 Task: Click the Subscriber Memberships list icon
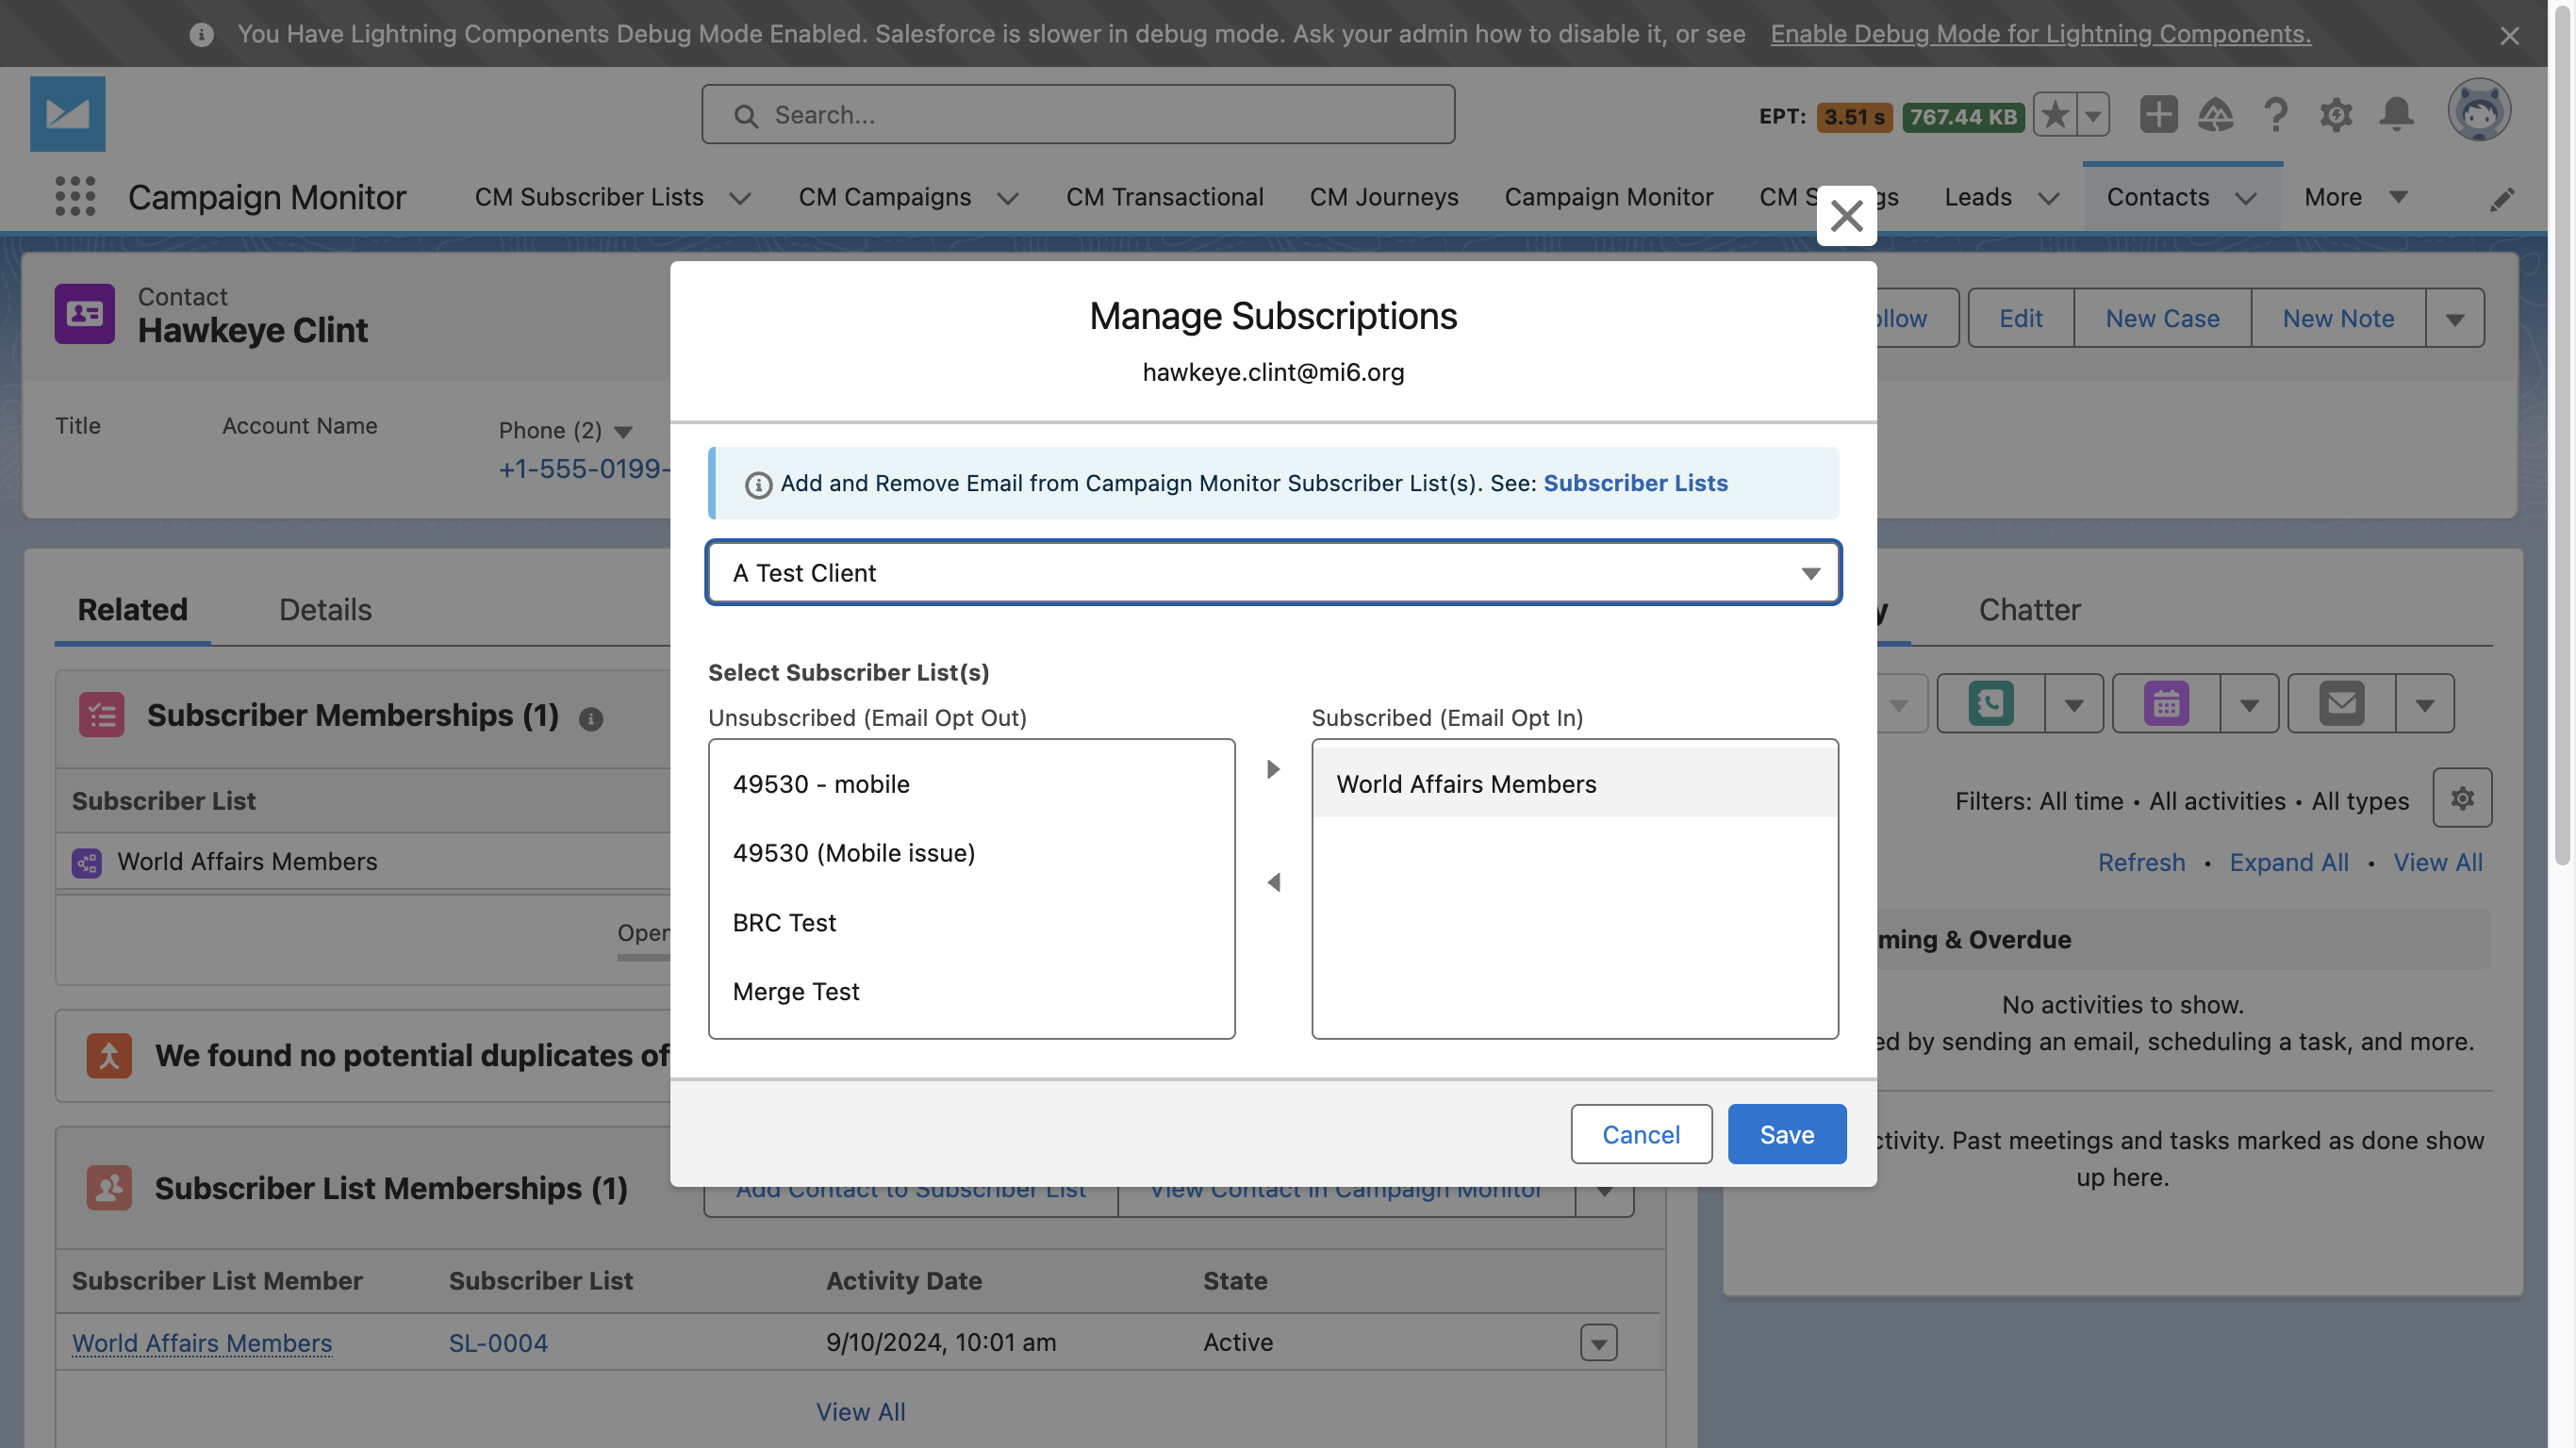pyautogui.click(x=102, y=715)
